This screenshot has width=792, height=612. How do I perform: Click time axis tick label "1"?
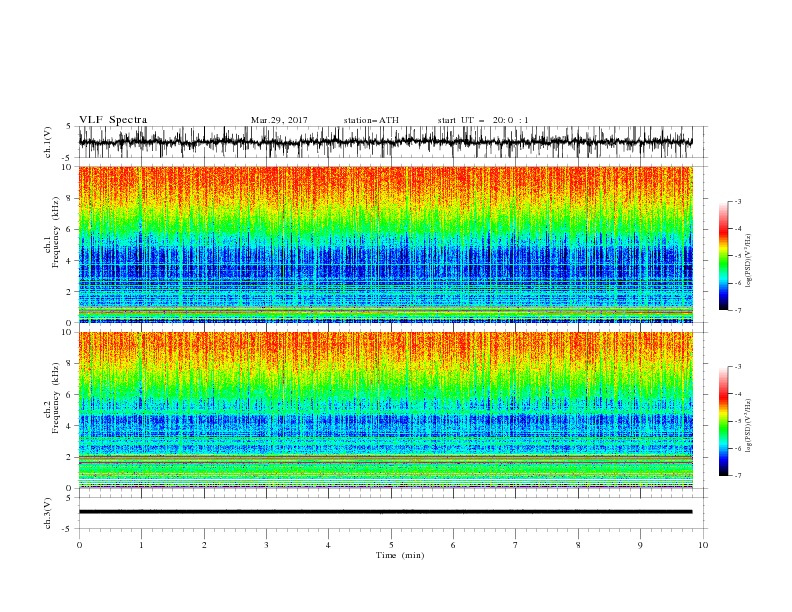141,545
